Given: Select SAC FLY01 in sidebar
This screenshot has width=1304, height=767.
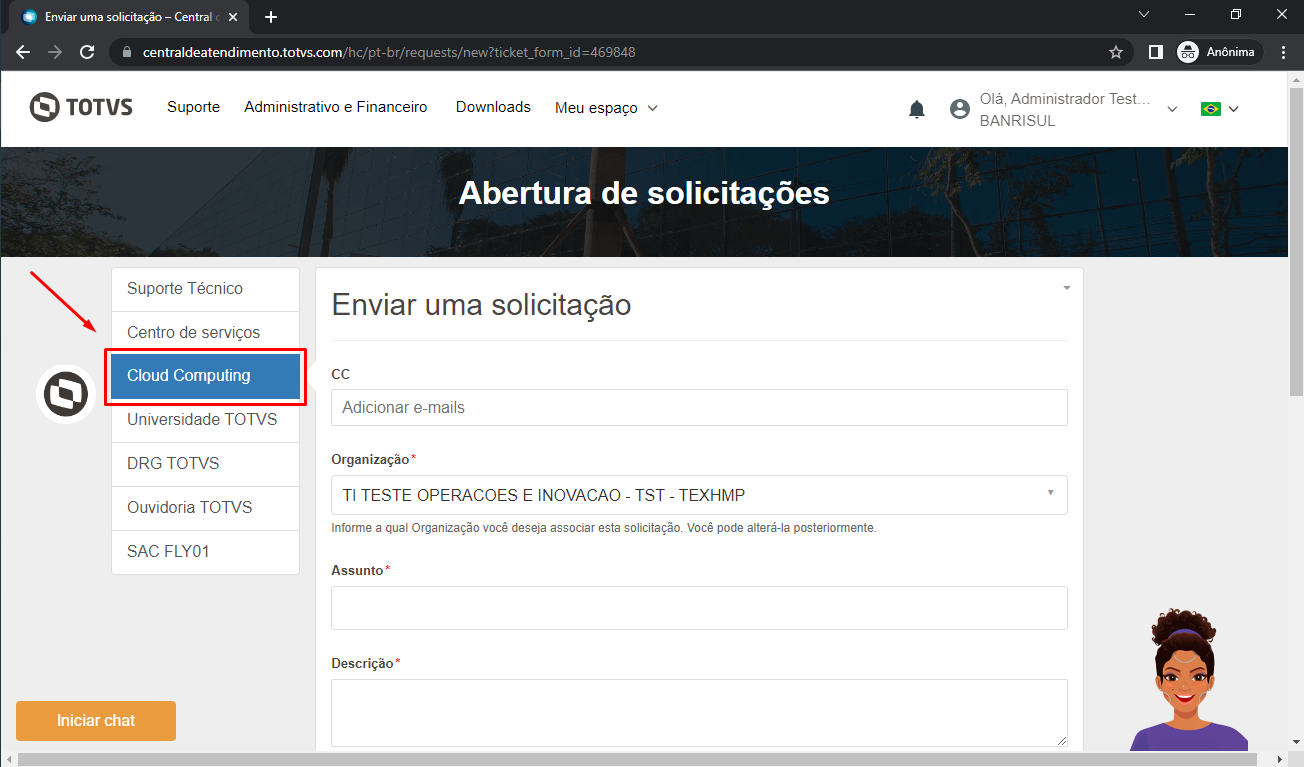Looking at the screenshot, I should coord(205,552).
